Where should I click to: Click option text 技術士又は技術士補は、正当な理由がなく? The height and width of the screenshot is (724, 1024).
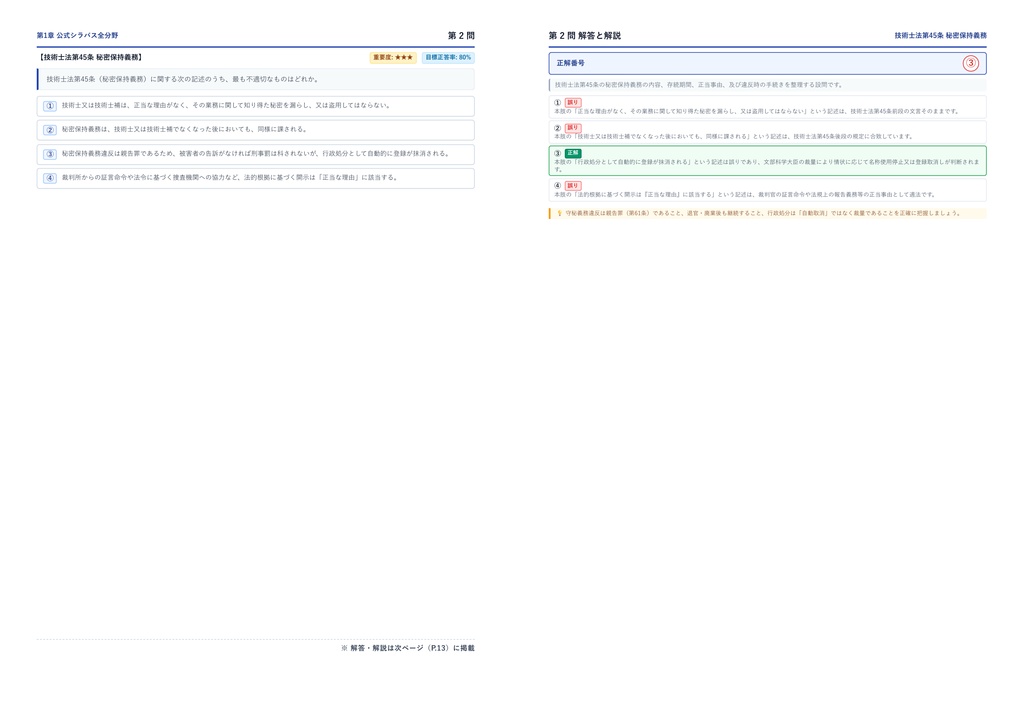pyautogui.click(x=227, y=105)
